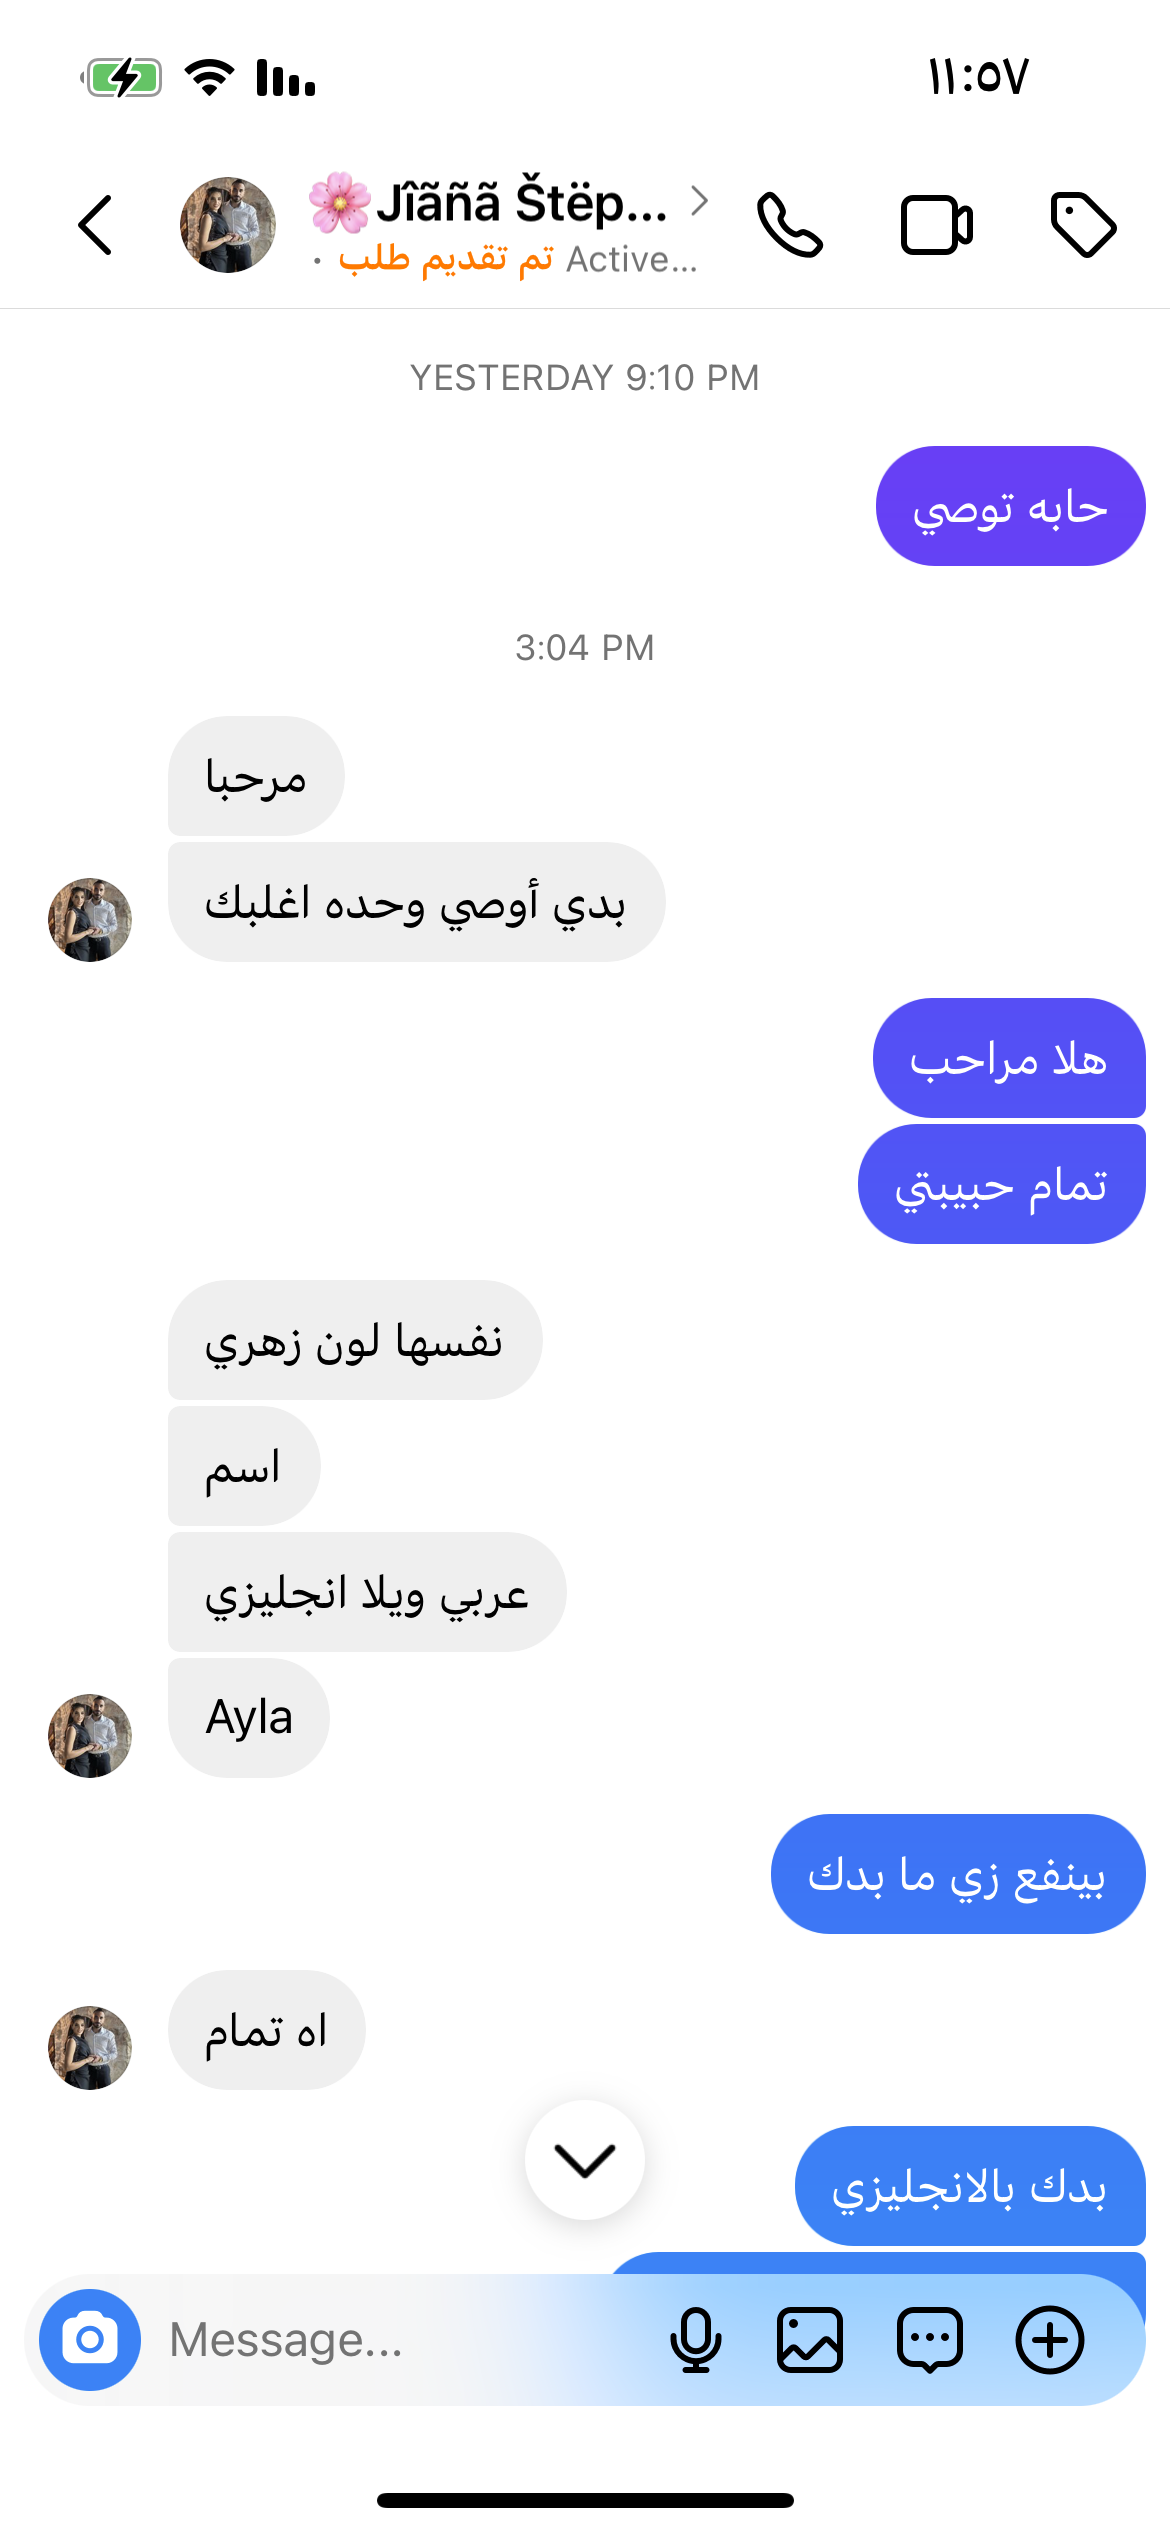Jump to latest with down chevron button
The image size is (1170, 2532).
pos(585,2160)
